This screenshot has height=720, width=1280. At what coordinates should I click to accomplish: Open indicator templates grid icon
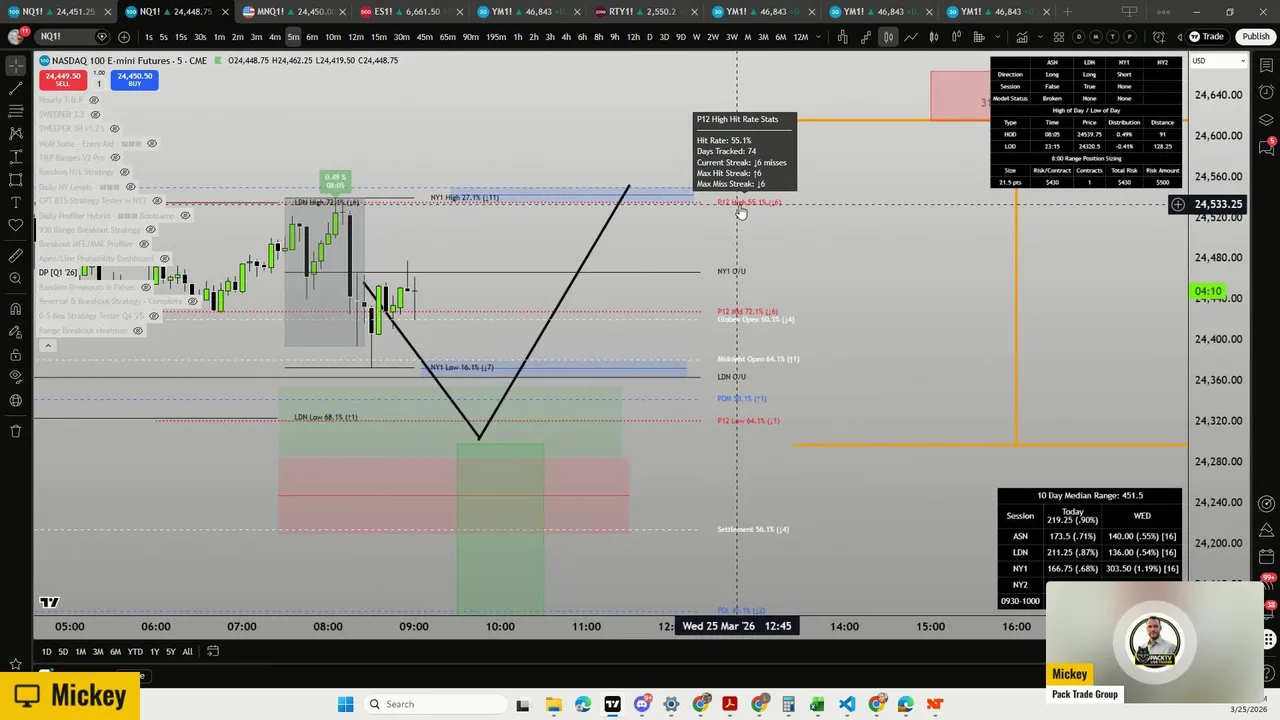click(1059, 37)
